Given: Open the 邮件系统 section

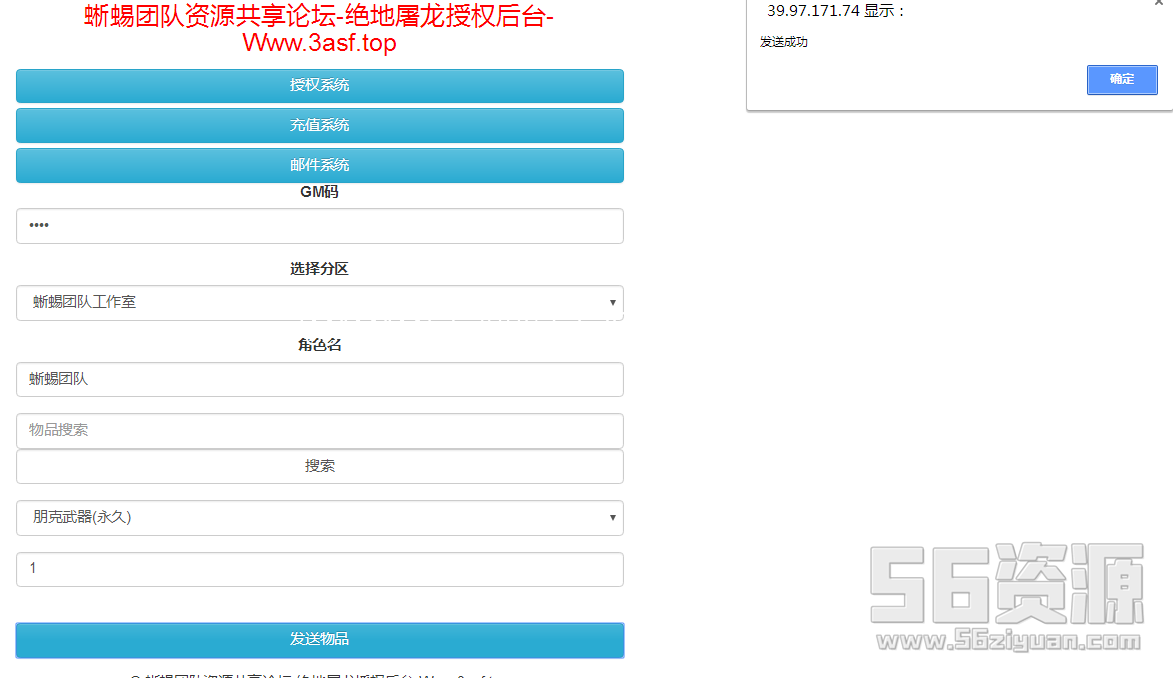Looking at the screenshot, I should coord(320,166).
